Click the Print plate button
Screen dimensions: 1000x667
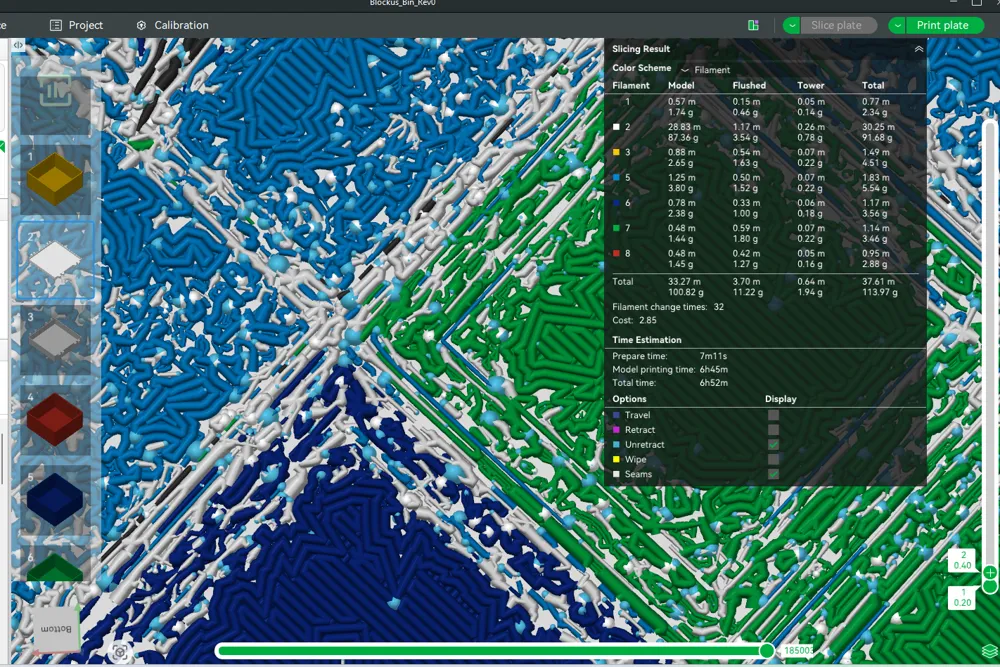point(942,25)
